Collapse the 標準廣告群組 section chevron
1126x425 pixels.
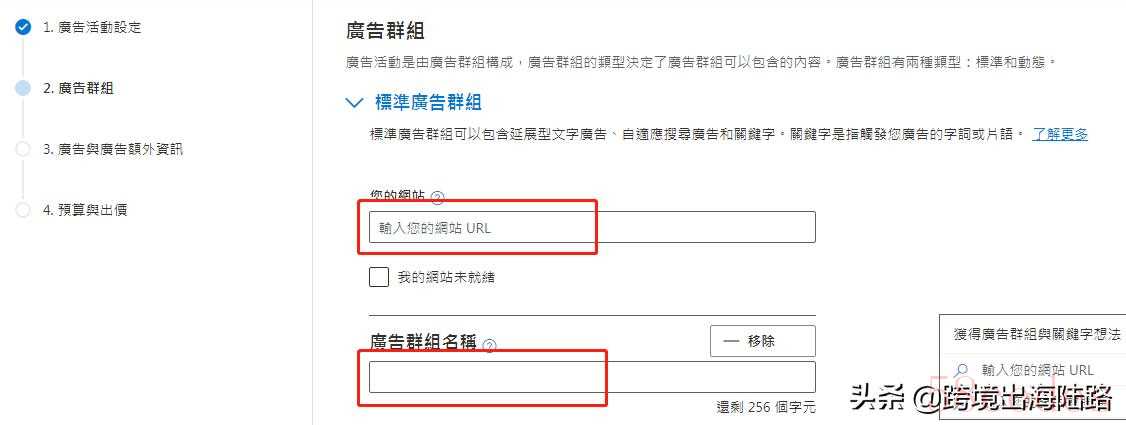[x=353, y=102]
